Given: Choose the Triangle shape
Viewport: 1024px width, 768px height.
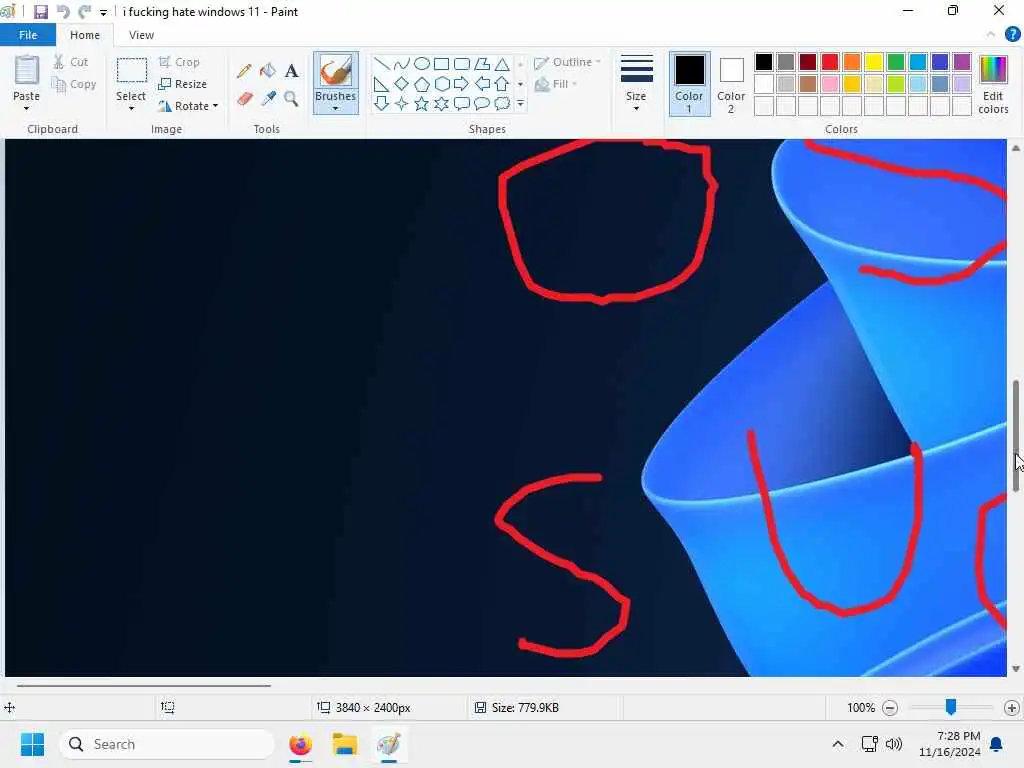Looking at the screenshot, I should point(502,64).
